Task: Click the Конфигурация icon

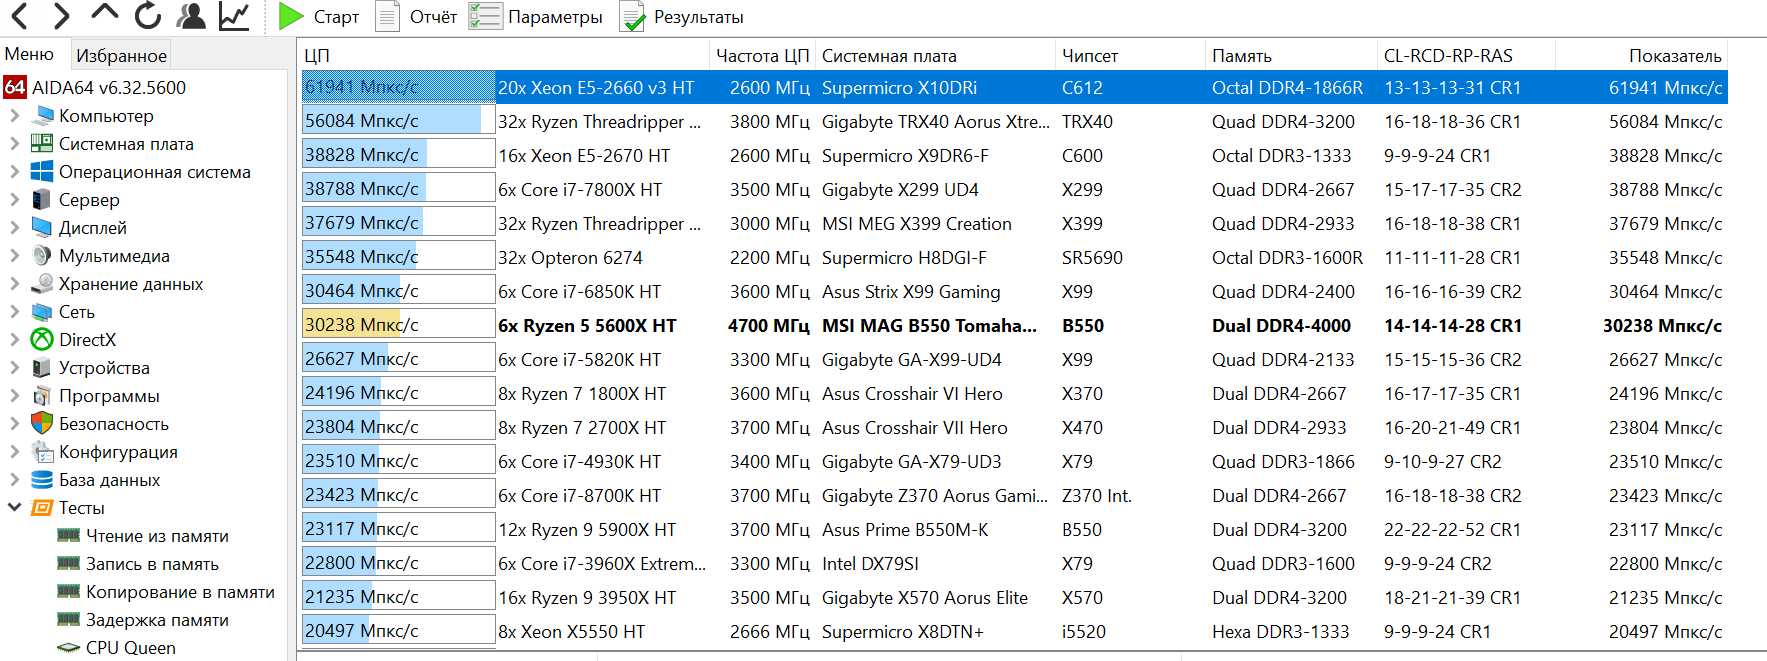Action: point(42,452)
